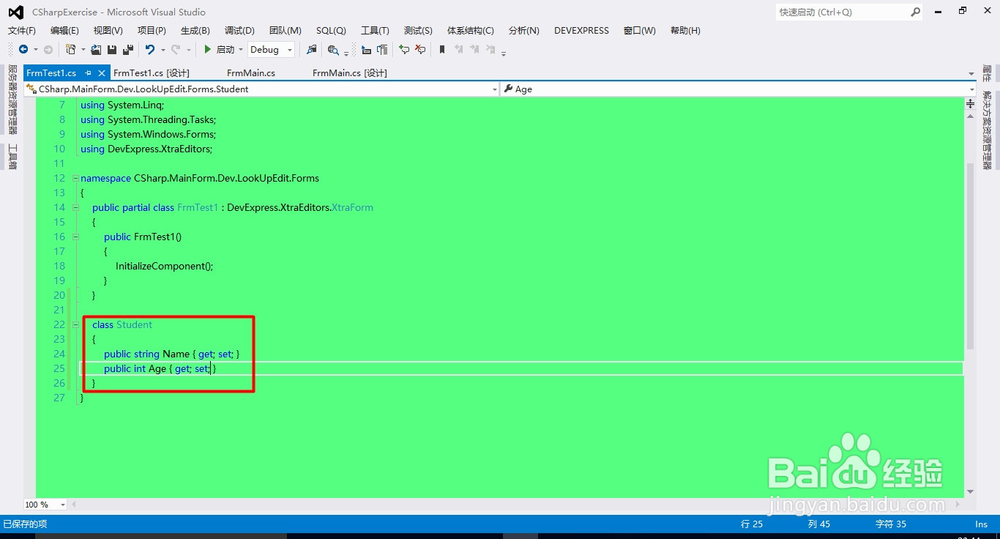Click the clear bookmarks icon
The width and height of the screenshot is (1000, 539).
(x=490, y=49)
